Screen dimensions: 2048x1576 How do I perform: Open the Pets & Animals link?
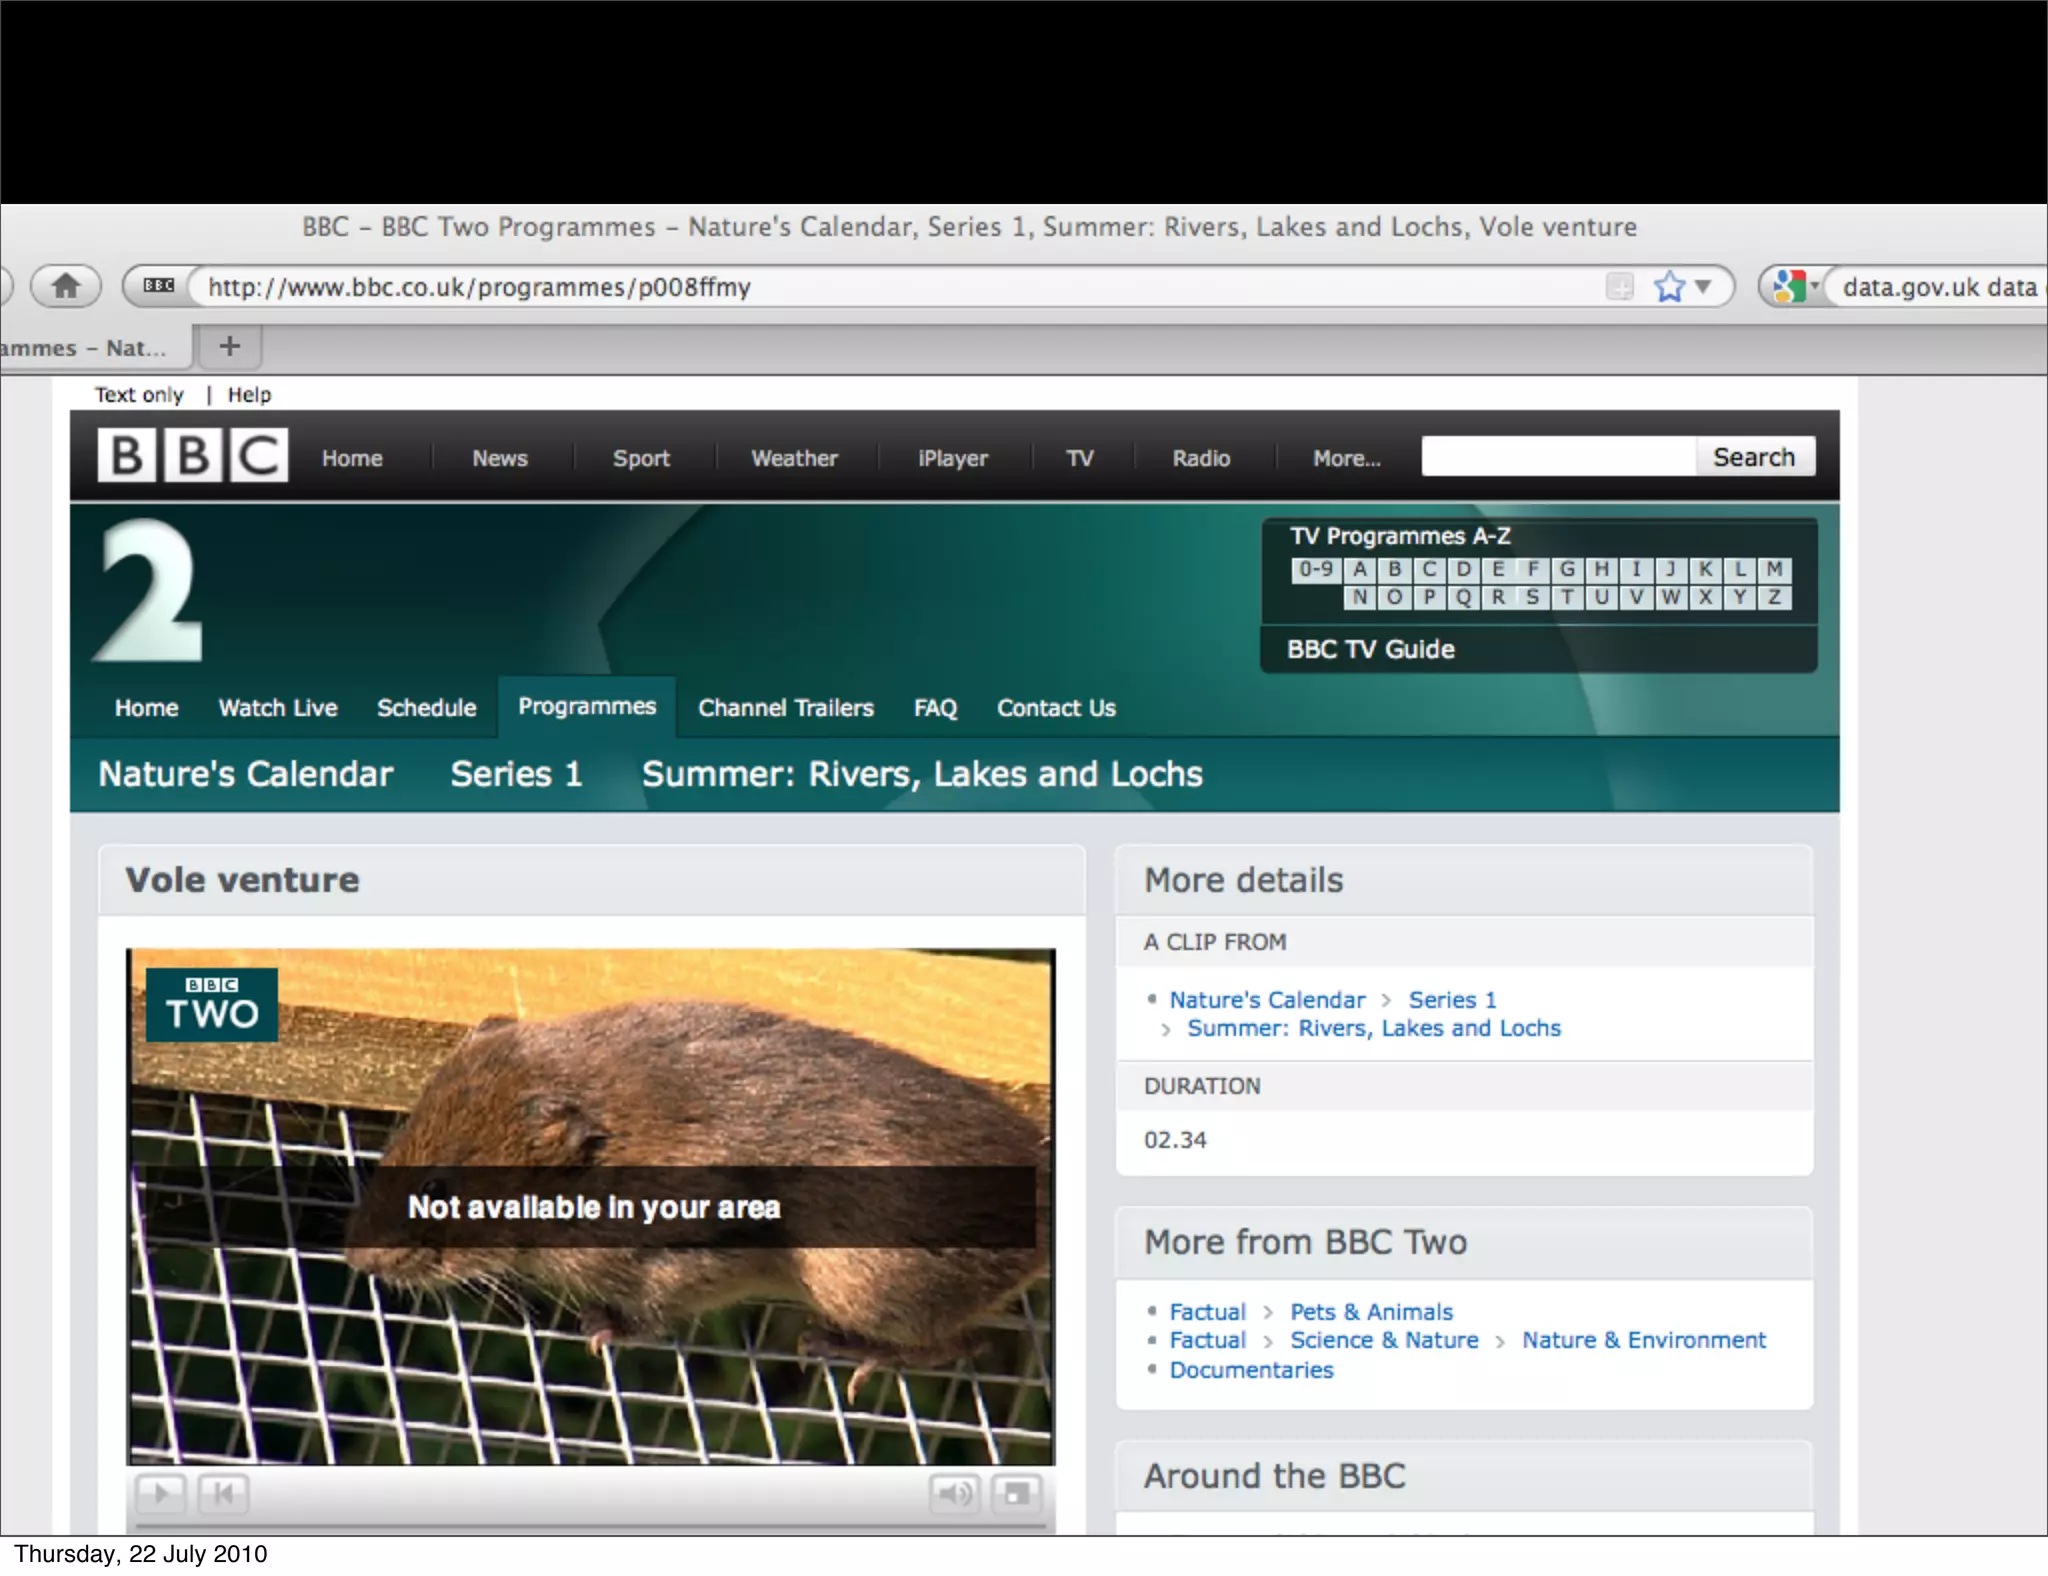(1371, 1311)
